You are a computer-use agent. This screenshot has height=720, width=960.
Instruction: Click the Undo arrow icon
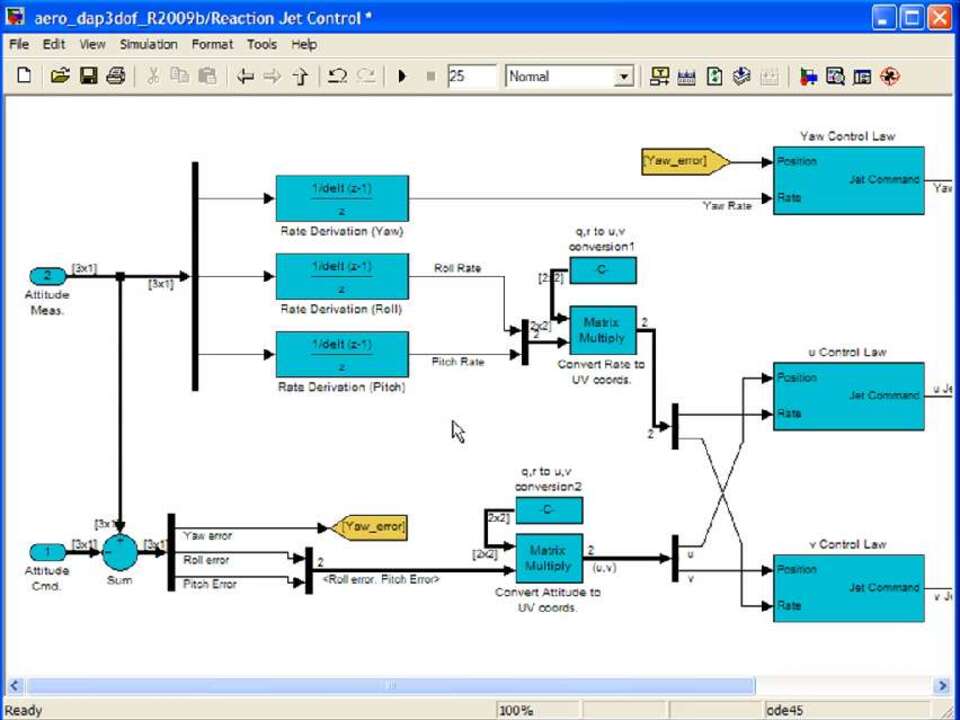coord(337,76)
